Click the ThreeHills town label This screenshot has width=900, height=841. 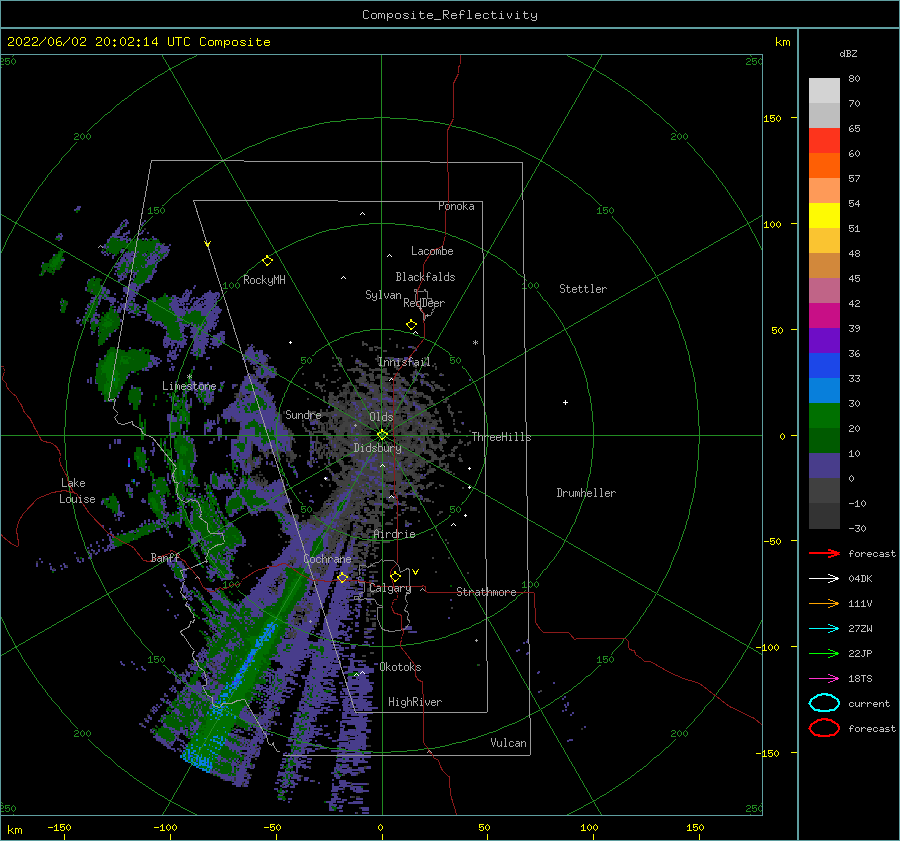click(501, 437)
